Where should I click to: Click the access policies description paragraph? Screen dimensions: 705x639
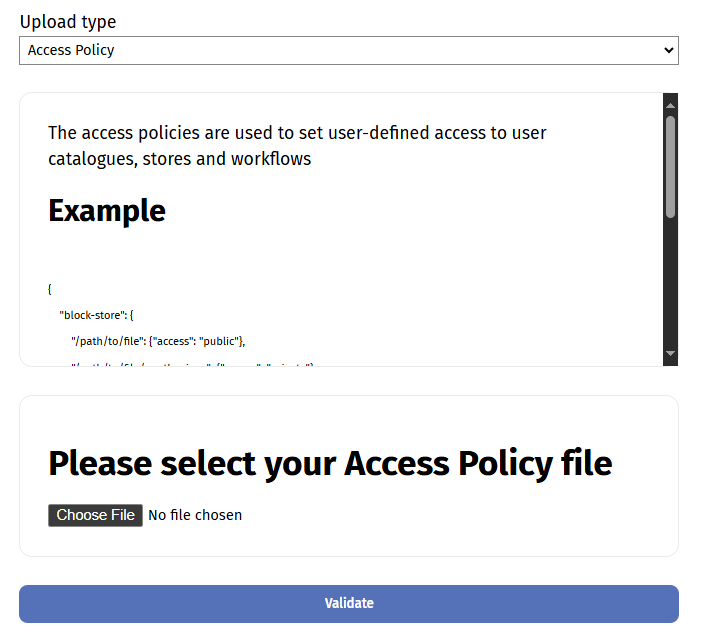point(297,146)
